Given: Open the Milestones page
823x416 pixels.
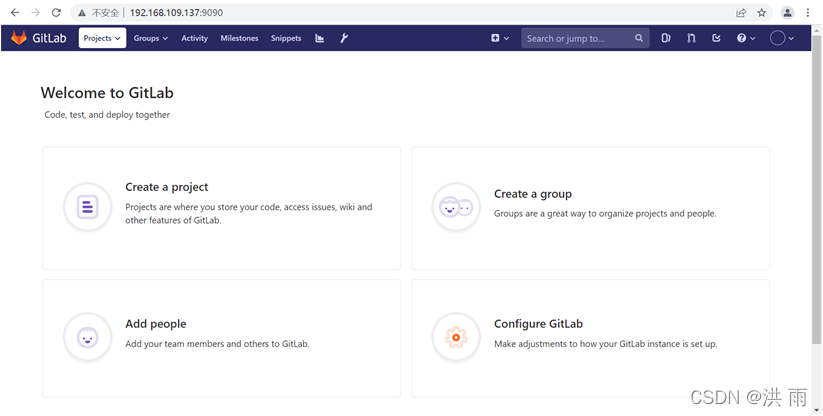Looking at the screenshot, I should [x=239, y=38].
